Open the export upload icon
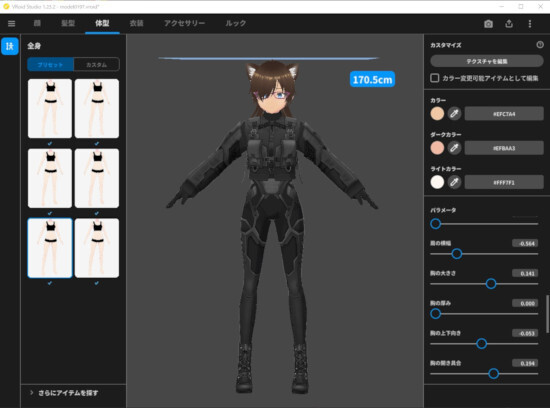550x408 pixels. [509, 24]
